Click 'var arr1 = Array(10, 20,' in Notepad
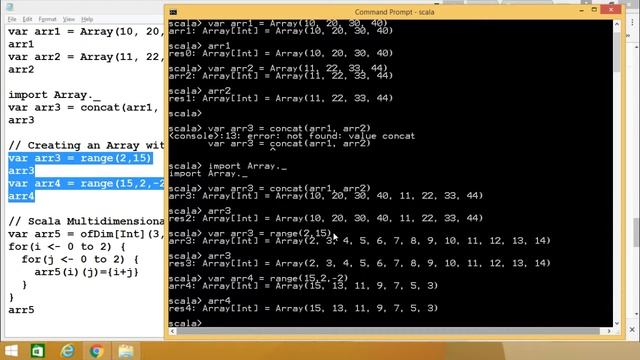The image size is (640, 360). 86,31
